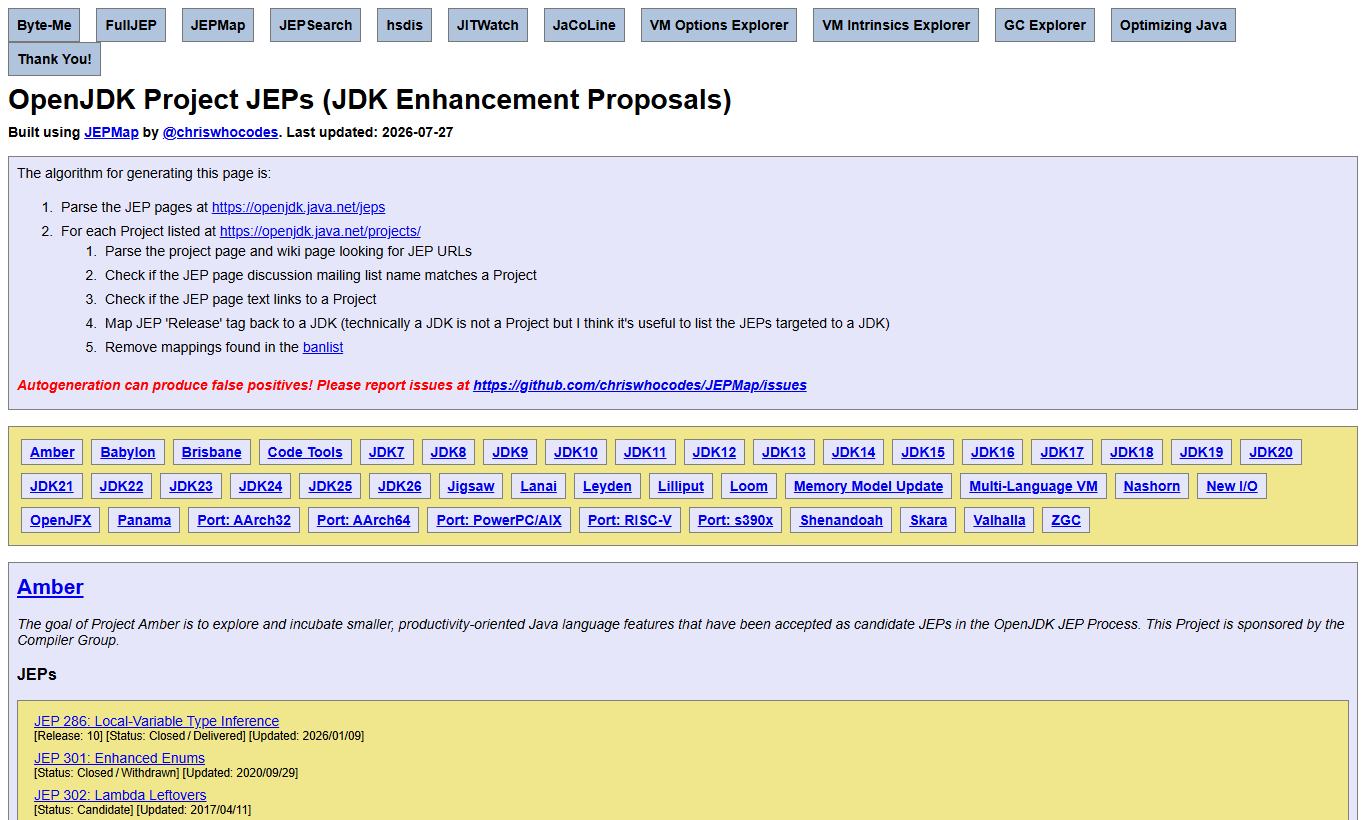Jump to the JDK20 section
This screenshot has height=820, width=1366.
pyautogui.click(x=1271, y=452)
